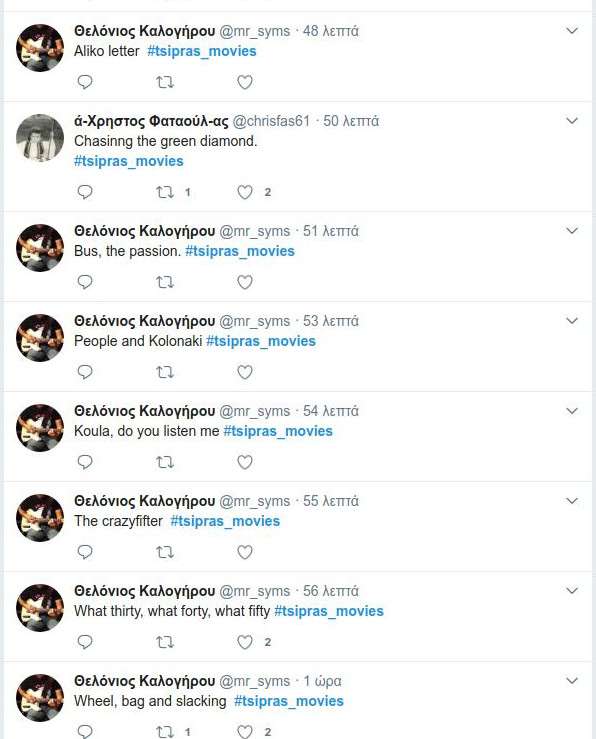The width and height of the screenshot is (596, 739).
Task: Like the 'Chasinng the green diamond' tweet
Action: tap(245, 192)
